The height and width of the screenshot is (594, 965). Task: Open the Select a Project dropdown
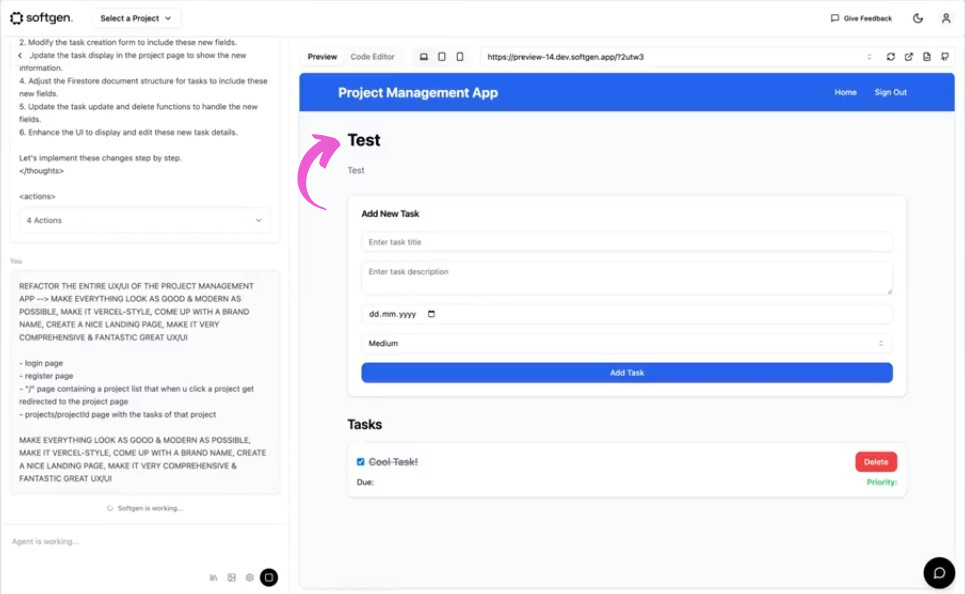(136, 18)
